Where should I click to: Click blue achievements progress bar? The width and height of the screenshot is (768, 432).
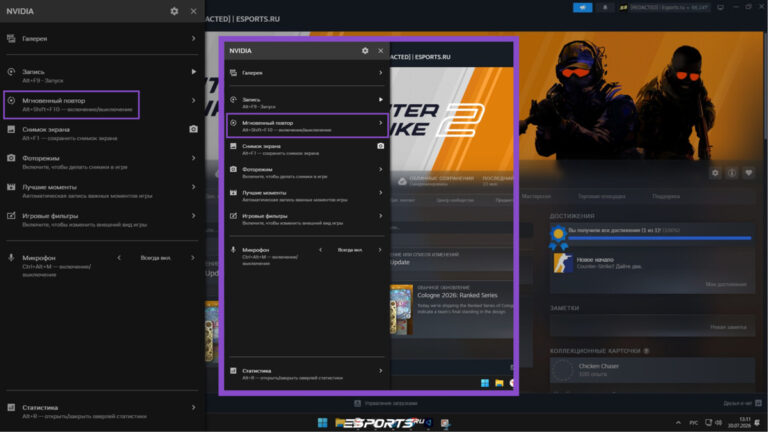click(659, 238)
